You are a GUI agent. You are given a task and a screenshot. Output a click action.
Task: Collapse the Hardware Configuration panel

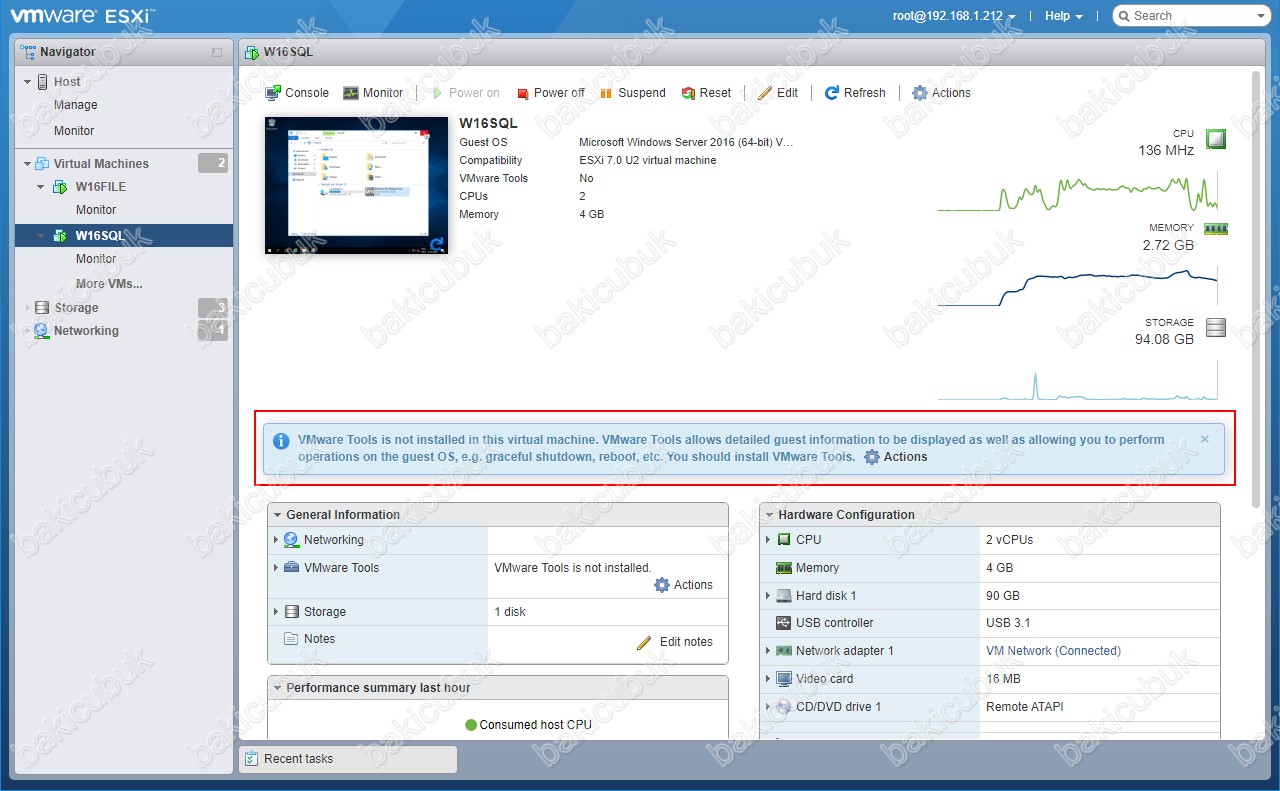(x=769, y=515)
